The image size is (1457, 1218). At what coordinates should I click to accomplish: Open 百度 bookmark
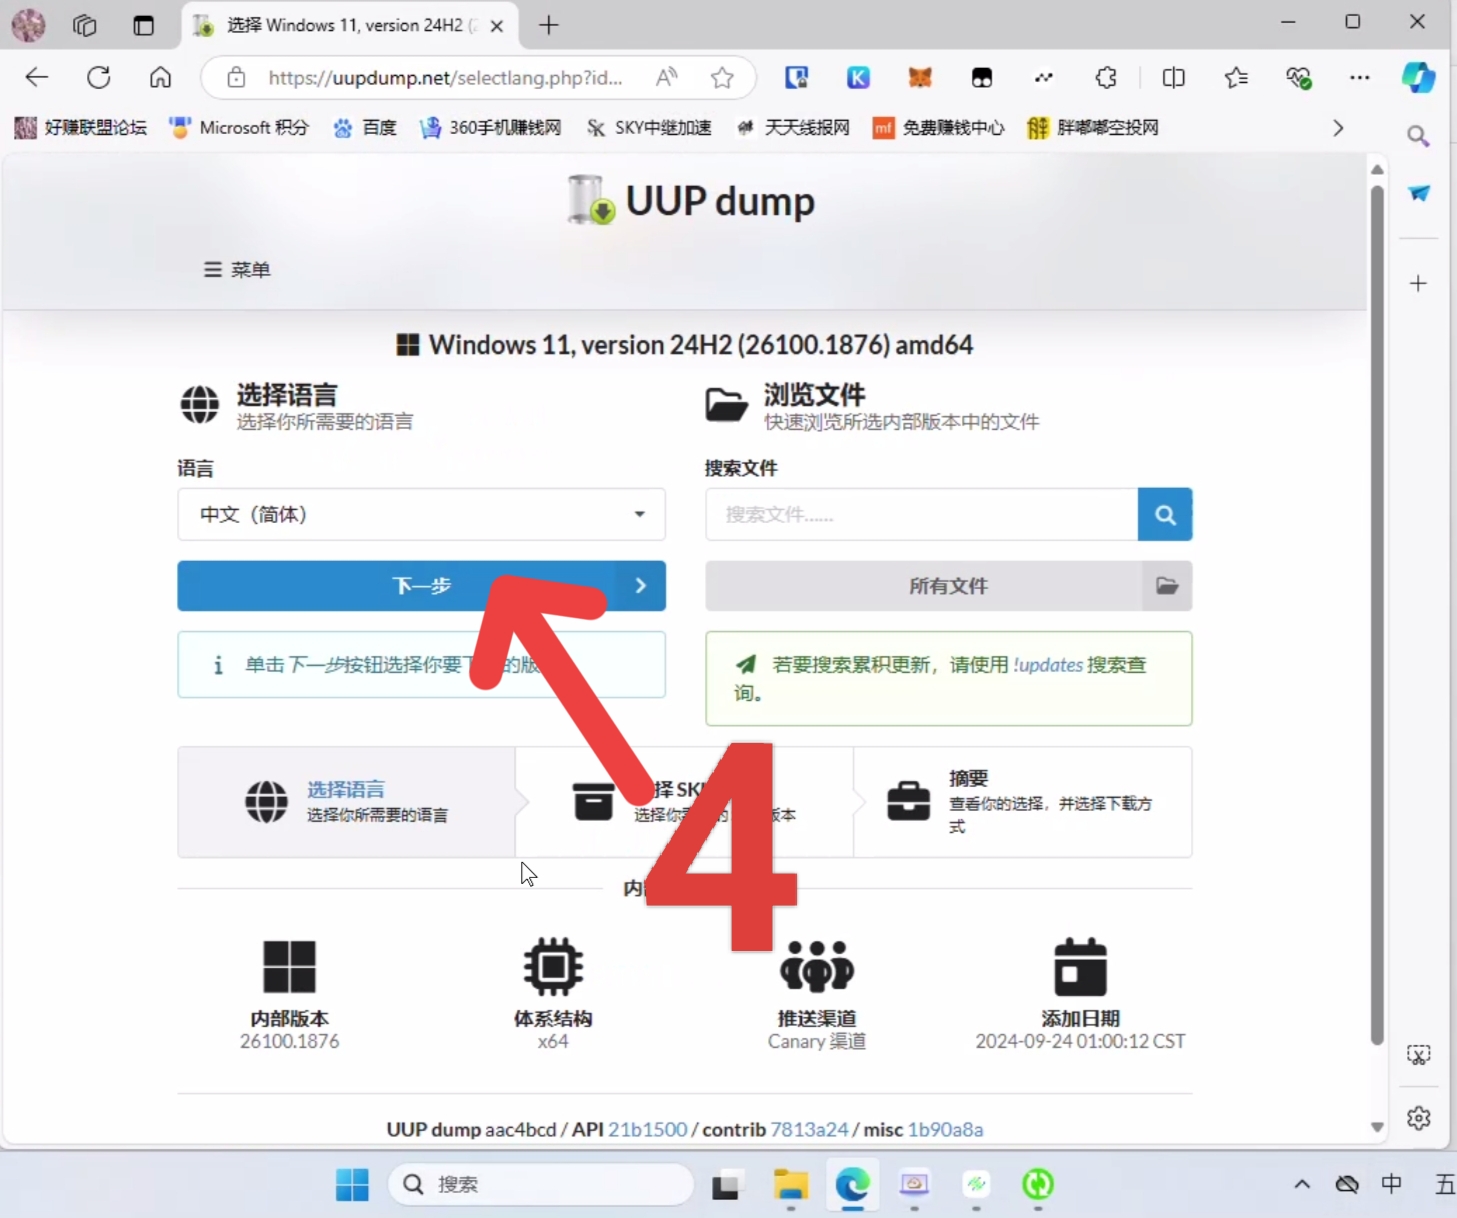pos(365,128)
